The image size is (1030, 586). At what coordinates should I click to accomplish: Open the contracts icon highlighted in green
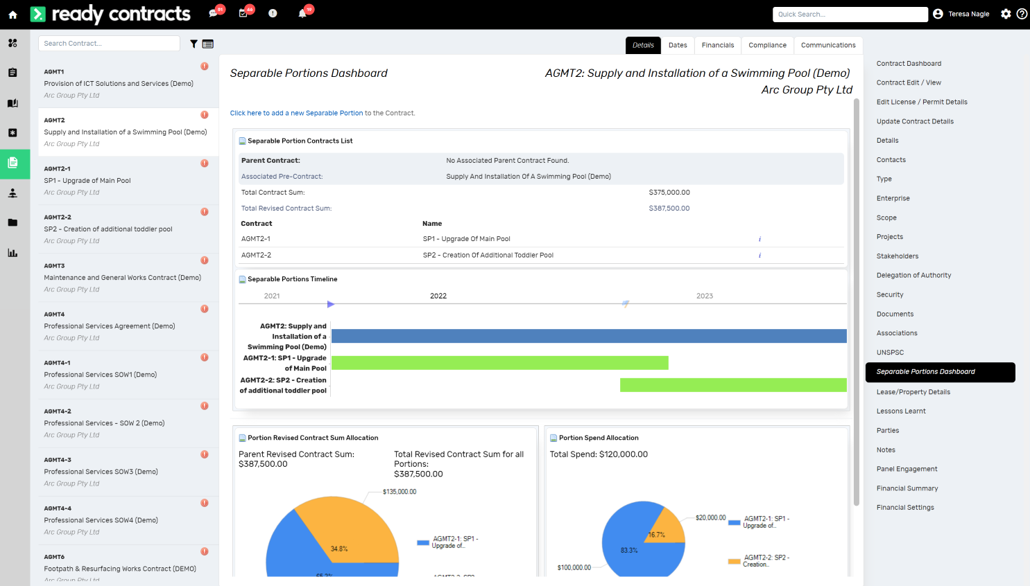tap(13, 162)
